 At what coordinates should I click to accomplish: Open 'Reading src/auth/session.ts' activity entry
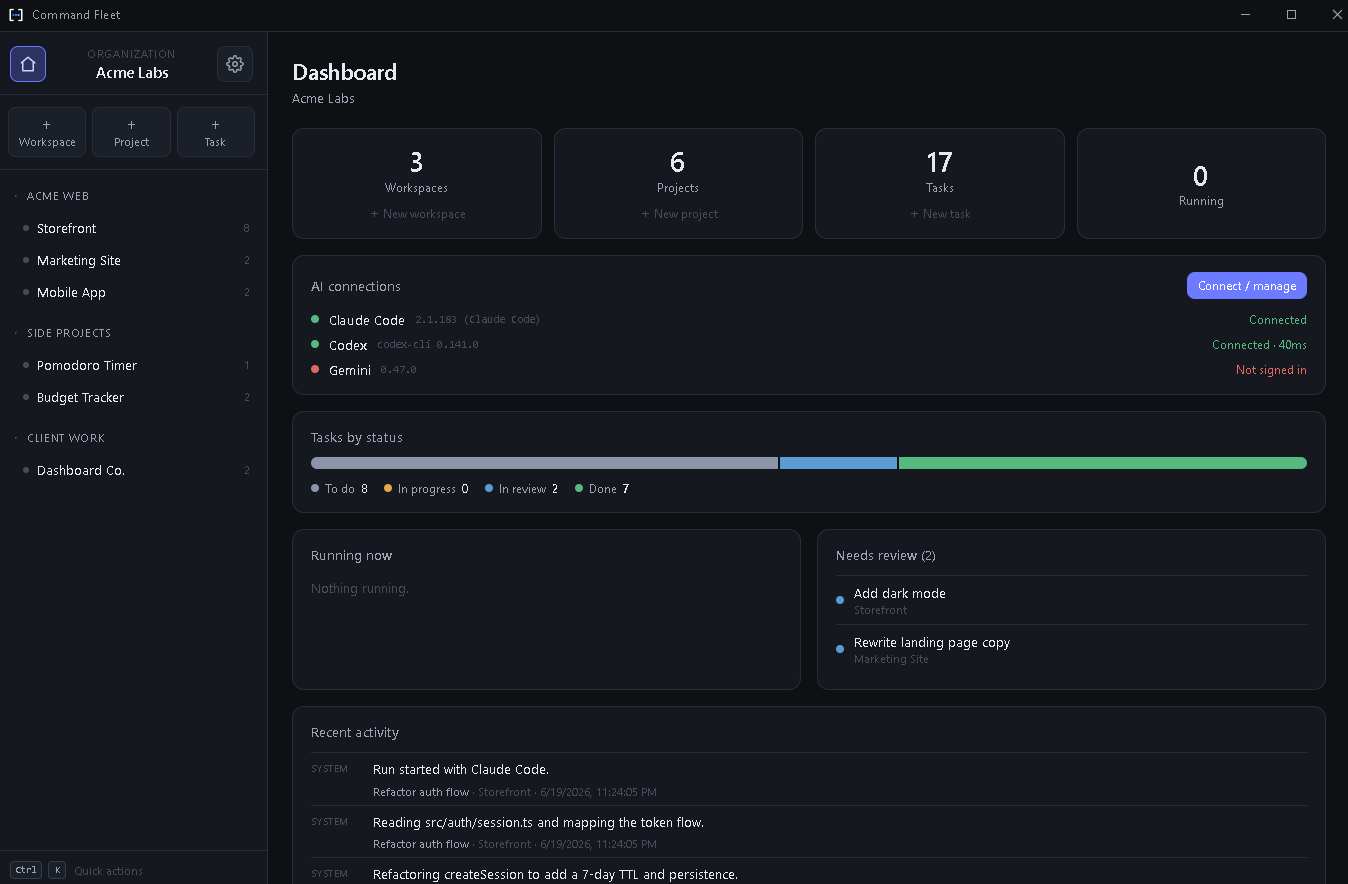(x=808, y=832)
